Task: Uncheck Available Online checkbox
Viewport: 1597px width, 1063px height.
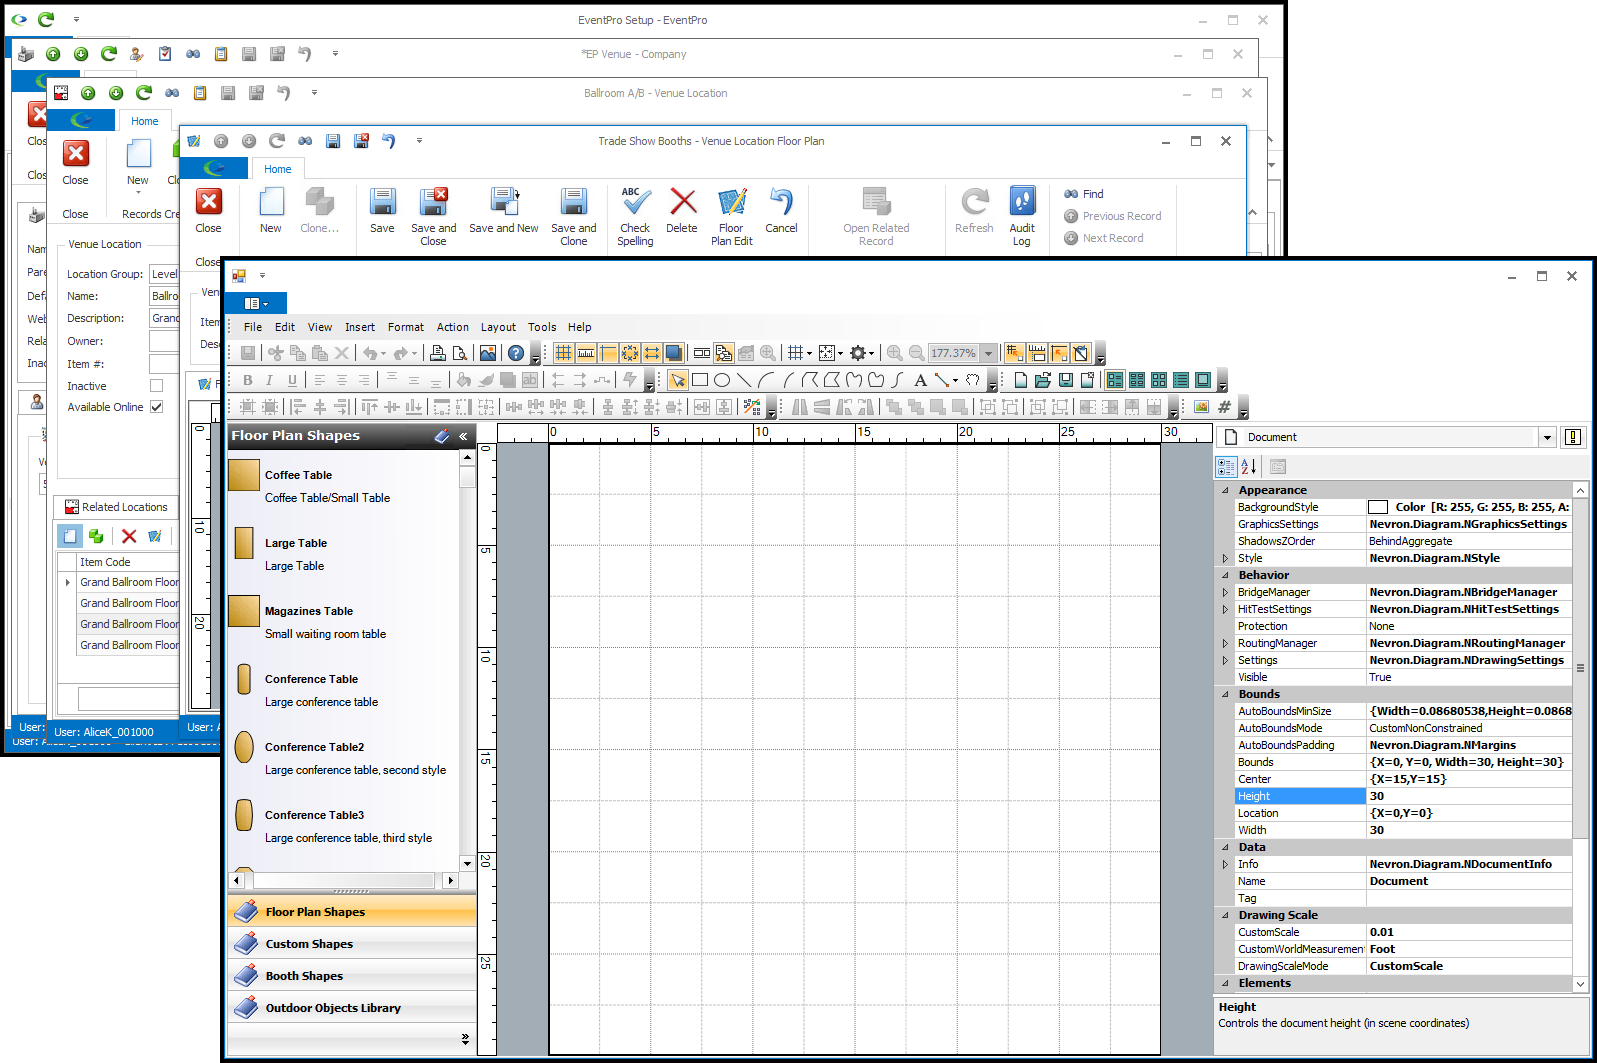Action: (156, 407)
